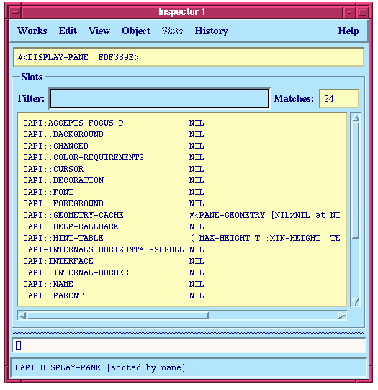Open the View menu
The height and width of the screenshot is (390, 378).
coord(99,31)
